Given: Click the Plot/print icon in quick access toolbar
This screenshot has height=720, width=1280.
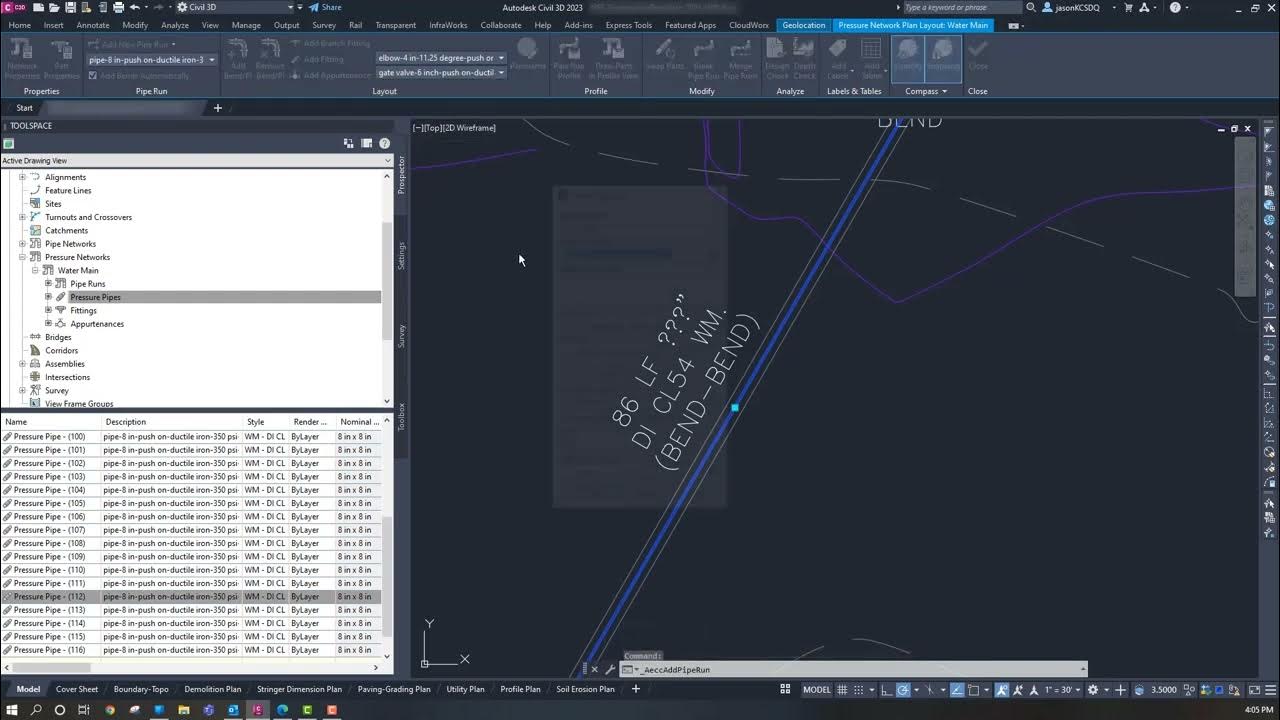Looking at the screenshot, I should coord(118,7).
